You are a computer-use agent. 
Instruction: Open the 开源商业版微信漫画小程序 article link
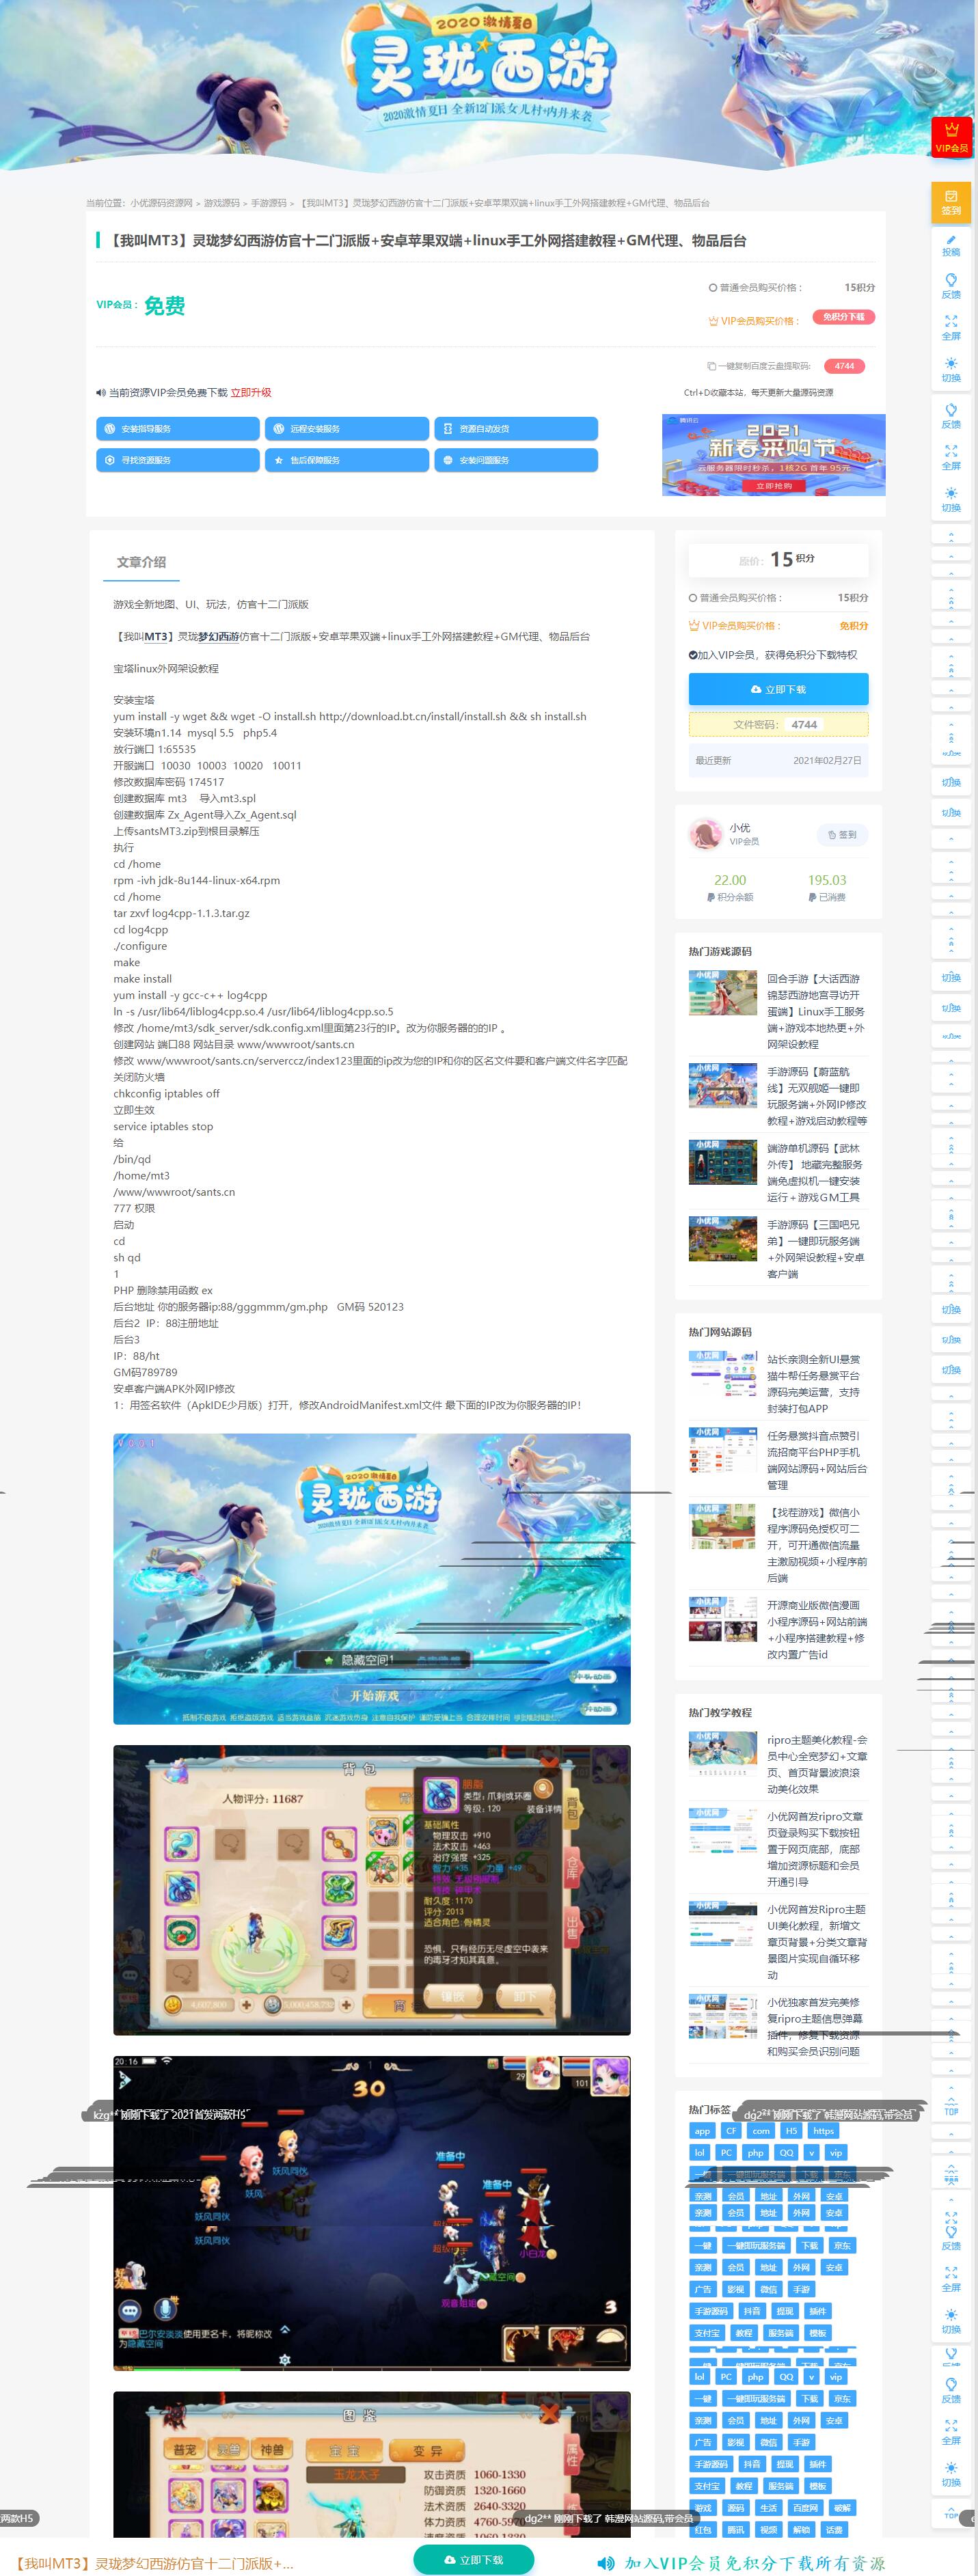816,1630
